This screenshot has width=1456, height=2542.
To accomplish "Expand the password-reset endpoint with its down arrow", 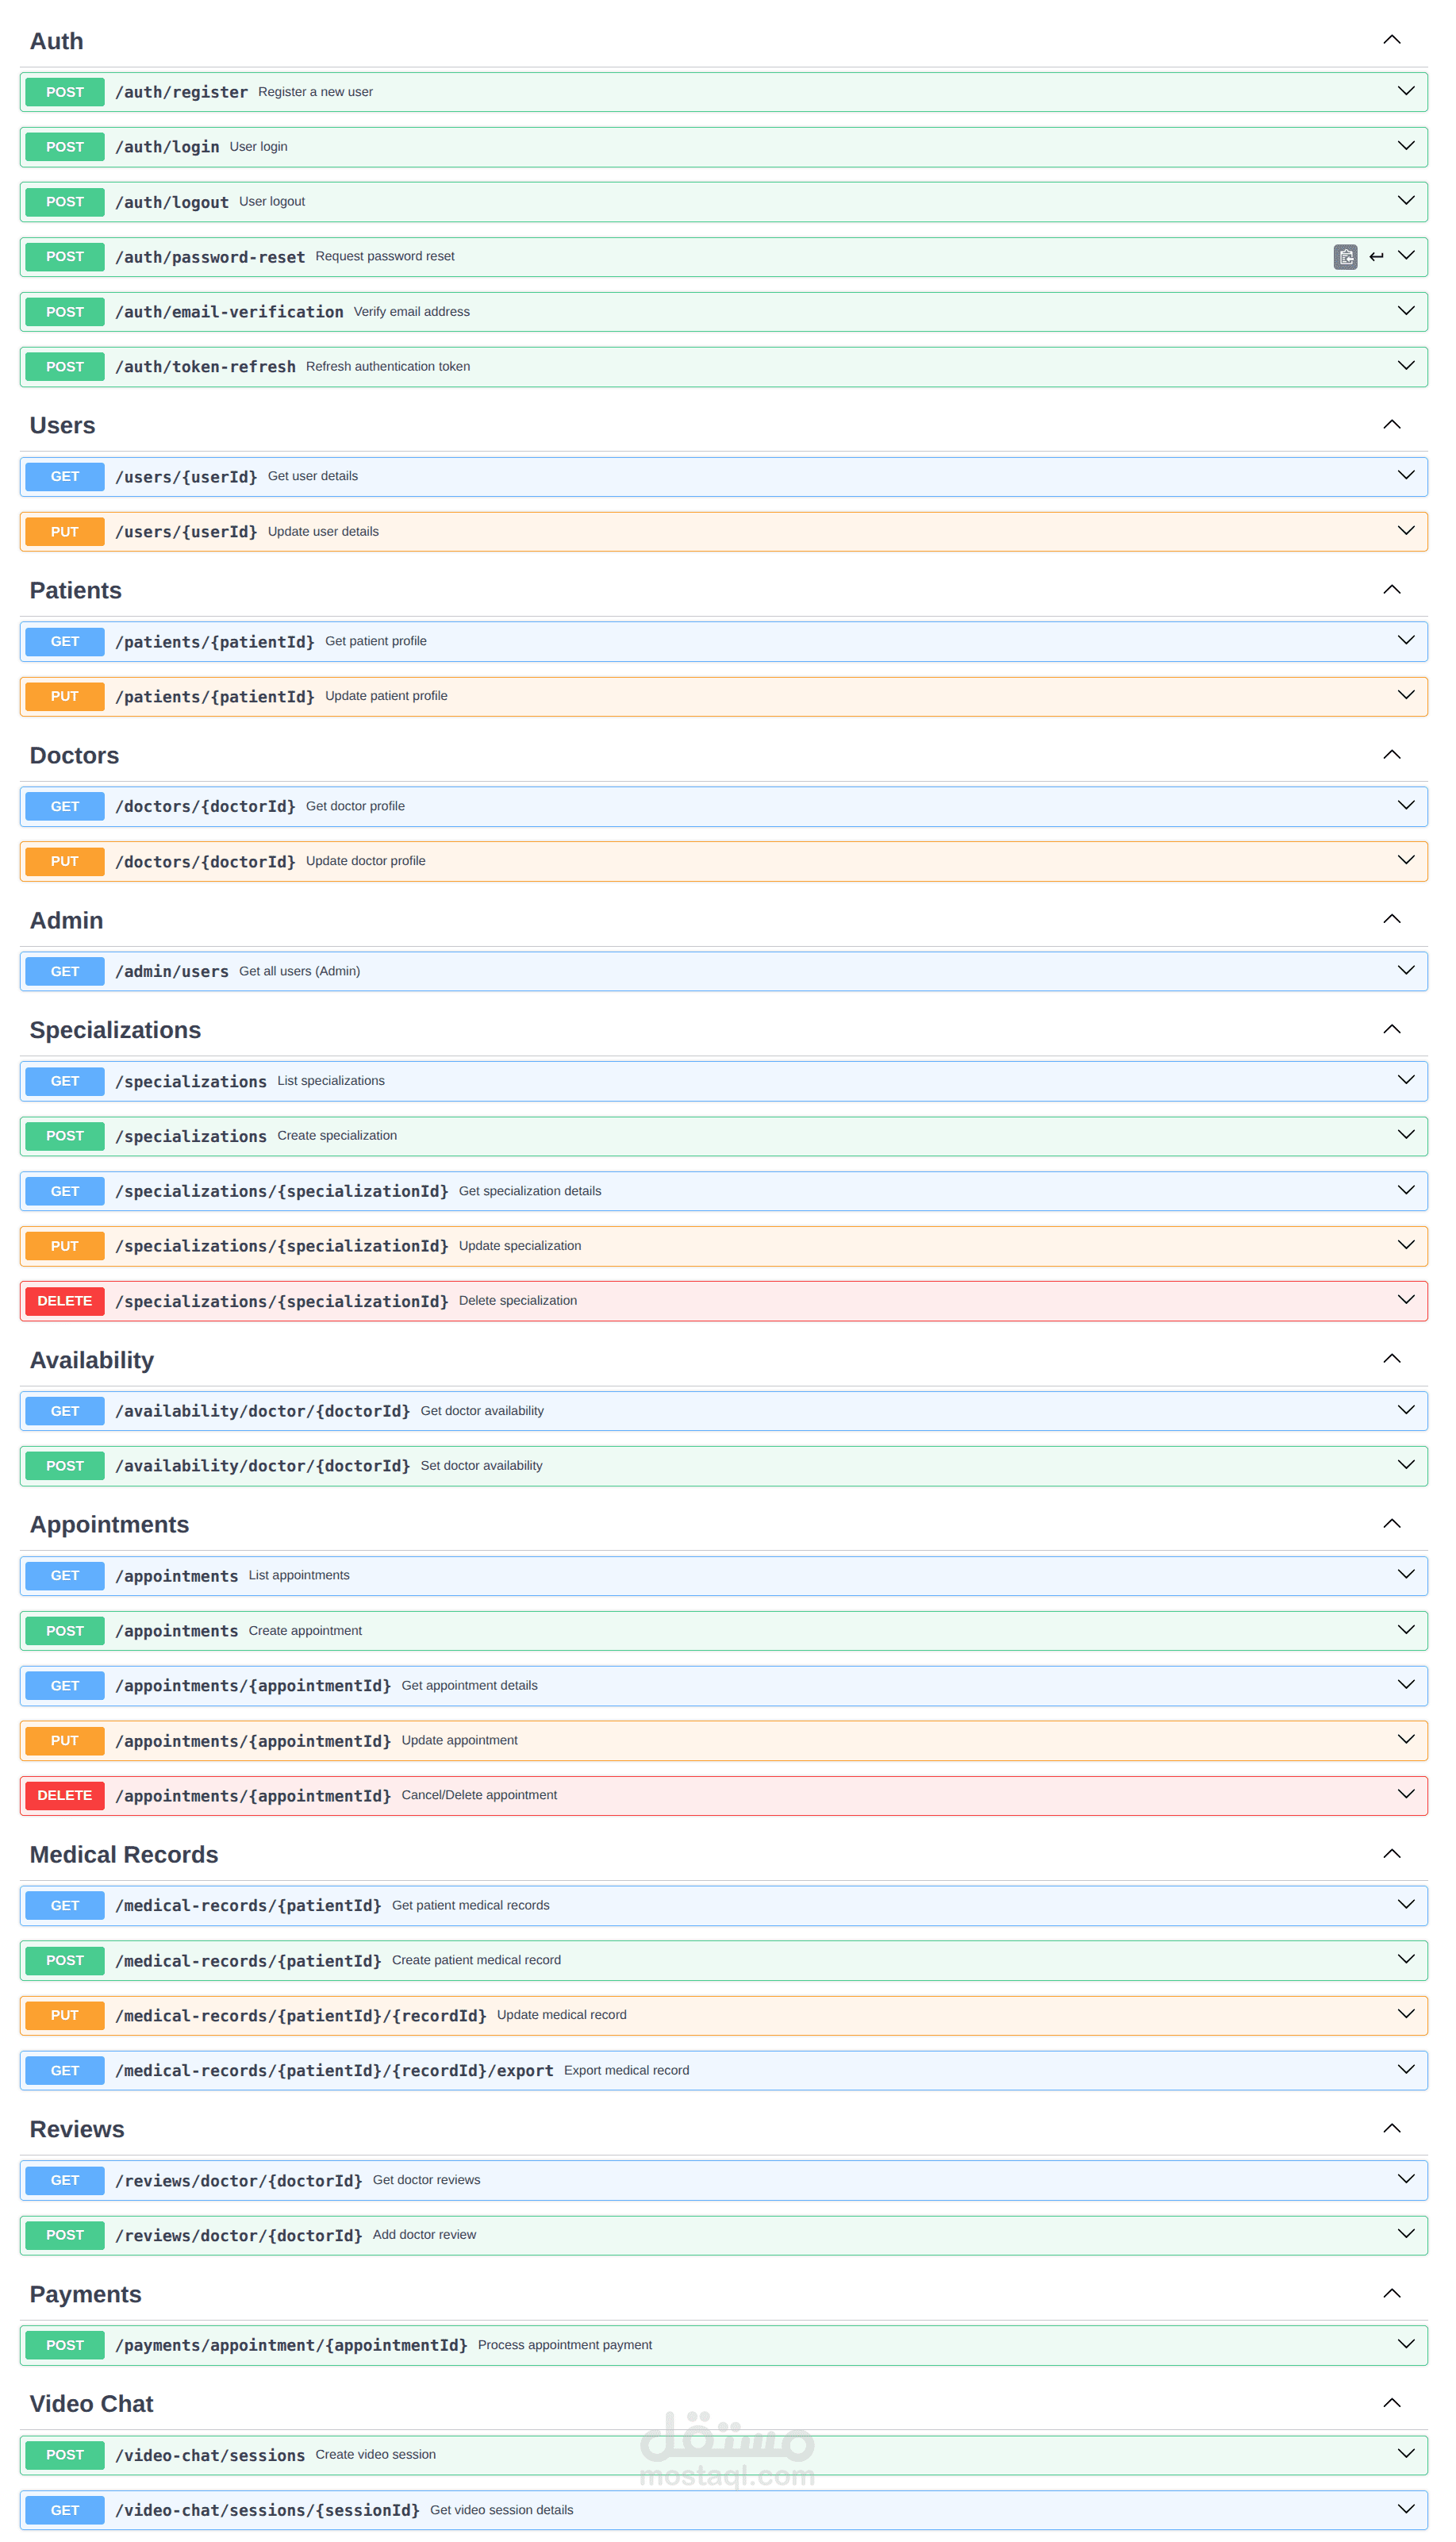I will [1407, 256].
